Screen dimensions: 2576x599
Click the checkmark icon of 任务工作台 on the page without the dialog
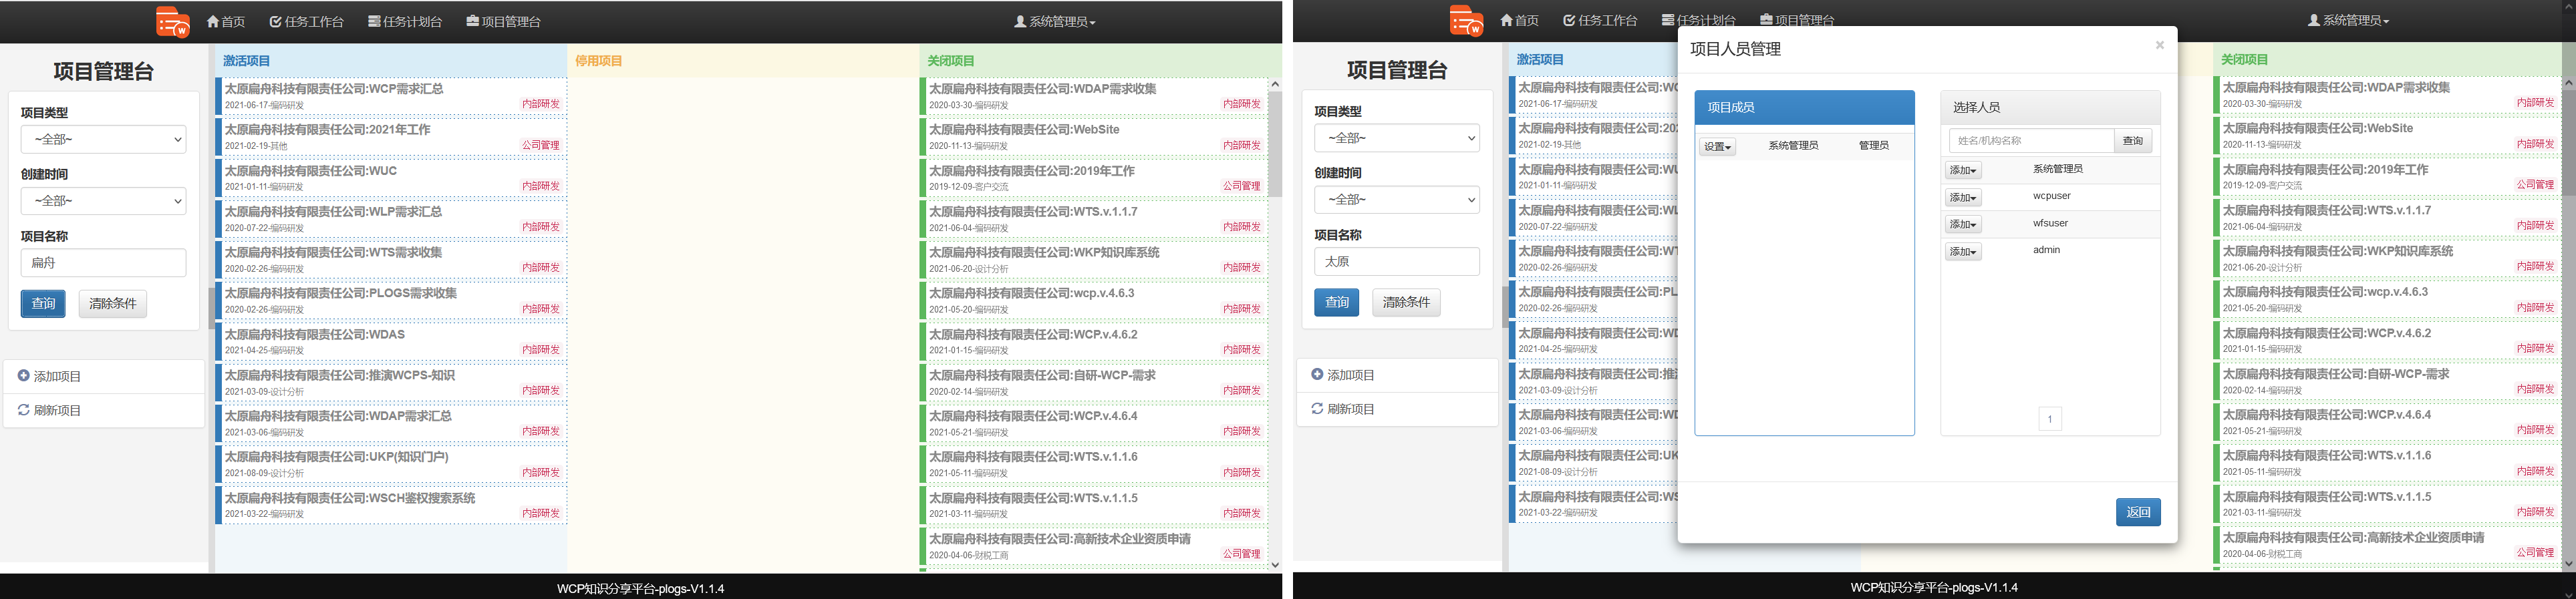275,21
